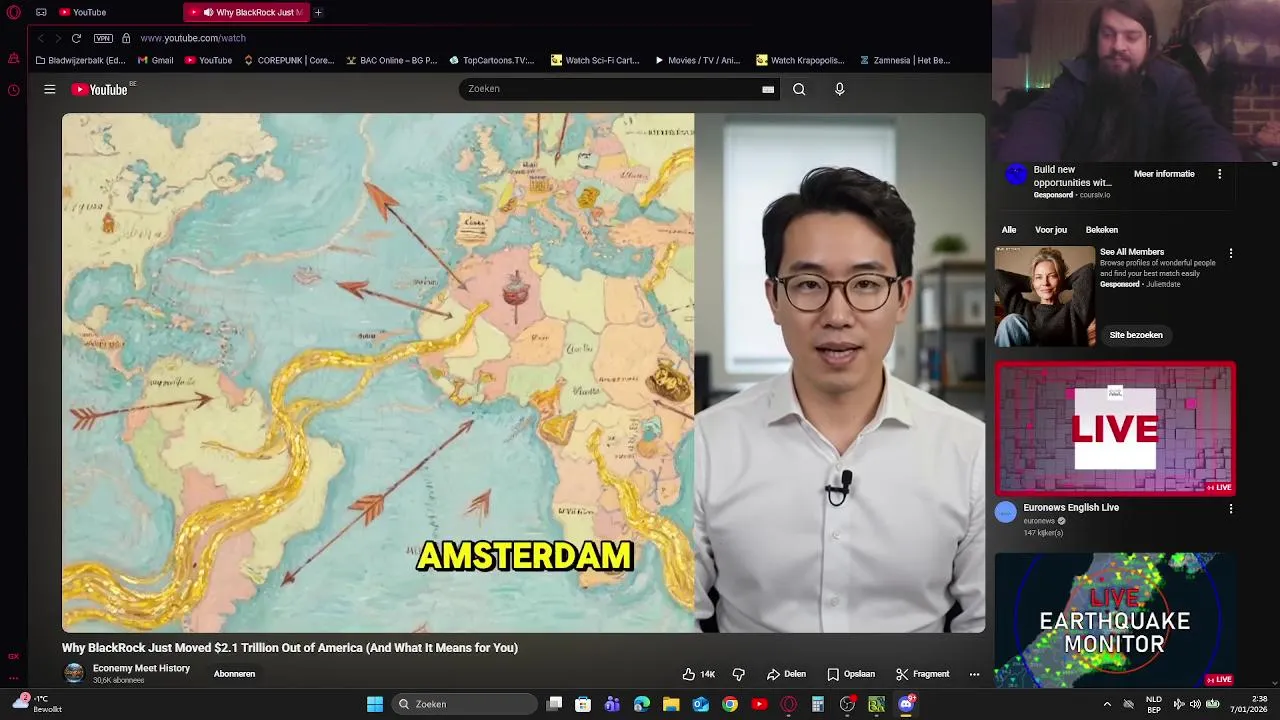Open the Watch Krapopolis bookmark
Screen dimensions: 1280x720
(801, 60)
